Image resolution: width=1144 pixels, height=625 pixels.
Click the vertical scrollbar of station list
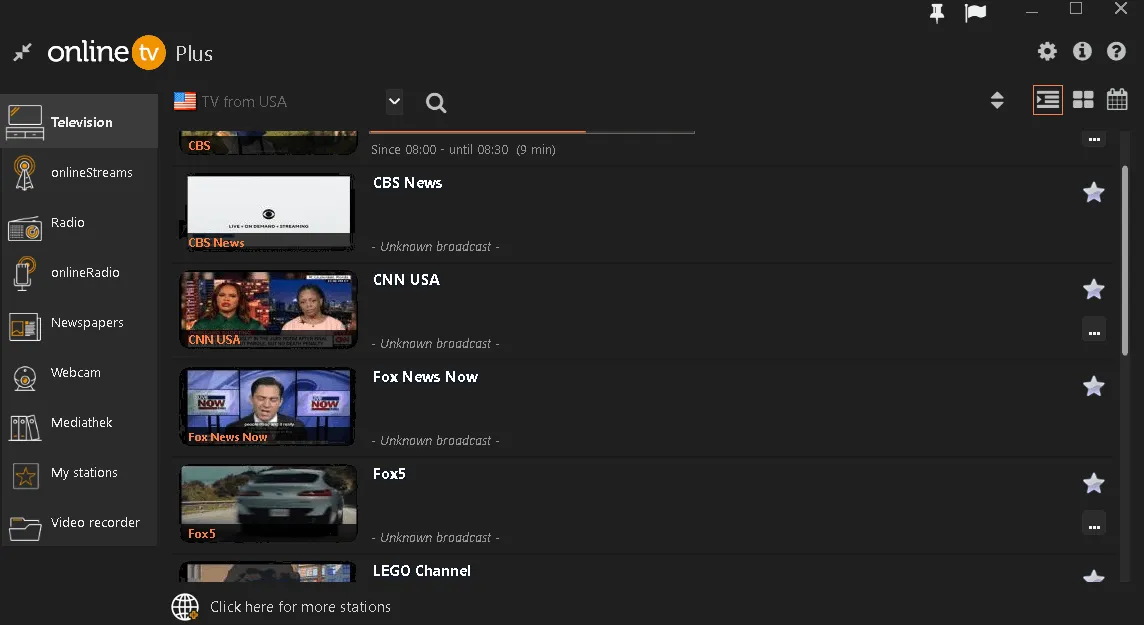1126,260
